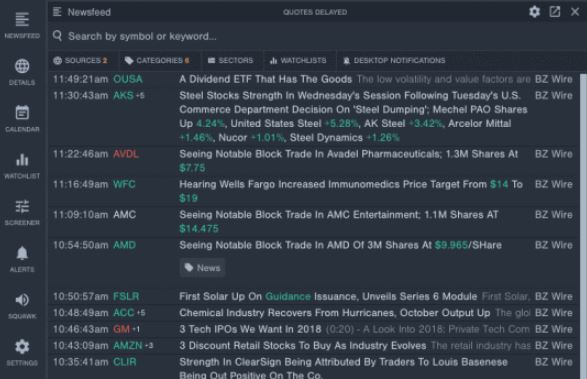Screen dimensions: 587x379
Task: Open the Sources filter tab
Action: [x=80, y=60]
